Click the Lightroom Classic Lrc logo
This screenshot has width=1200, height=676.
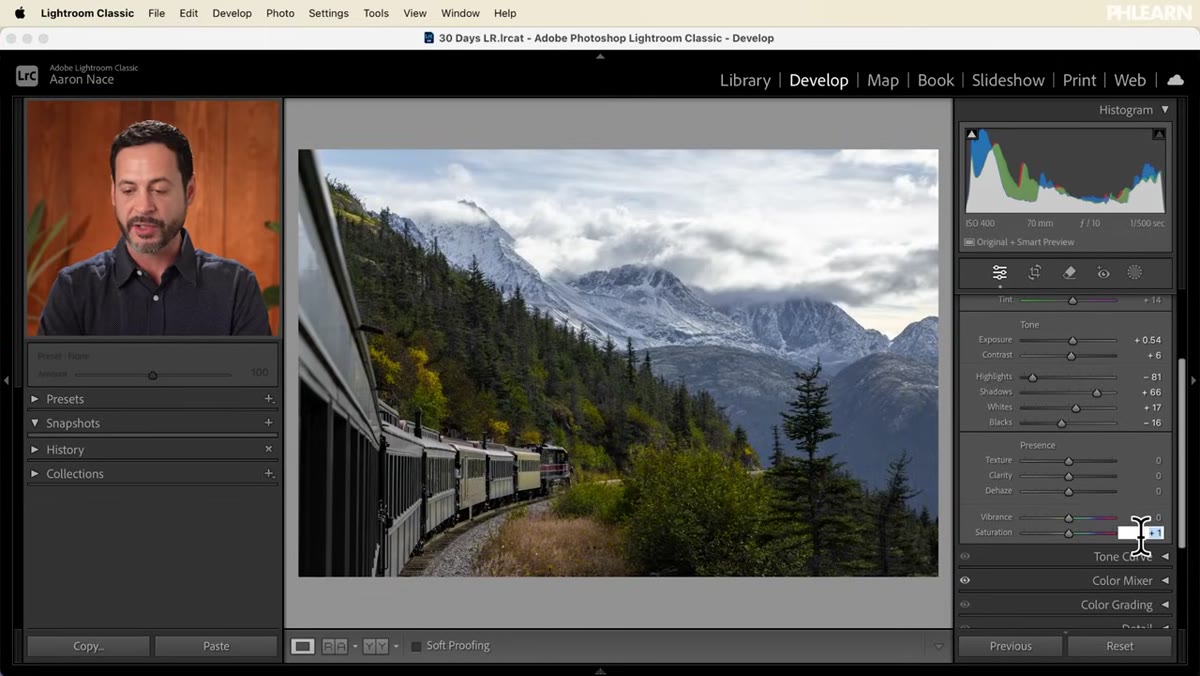pos(27,75)
